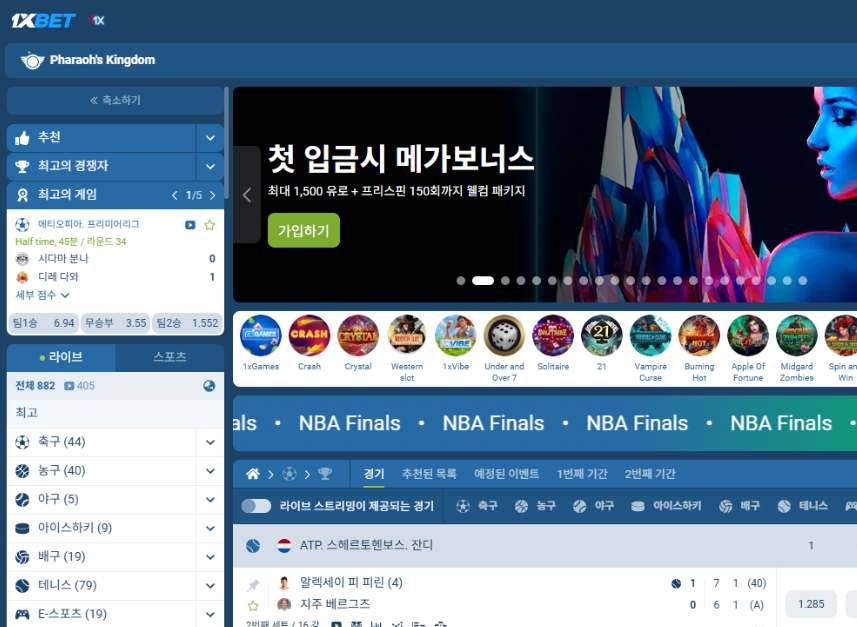
Task: Toggle 라이브 스트리밍이 제공되는 경기 switch
Action: [256, 506]
